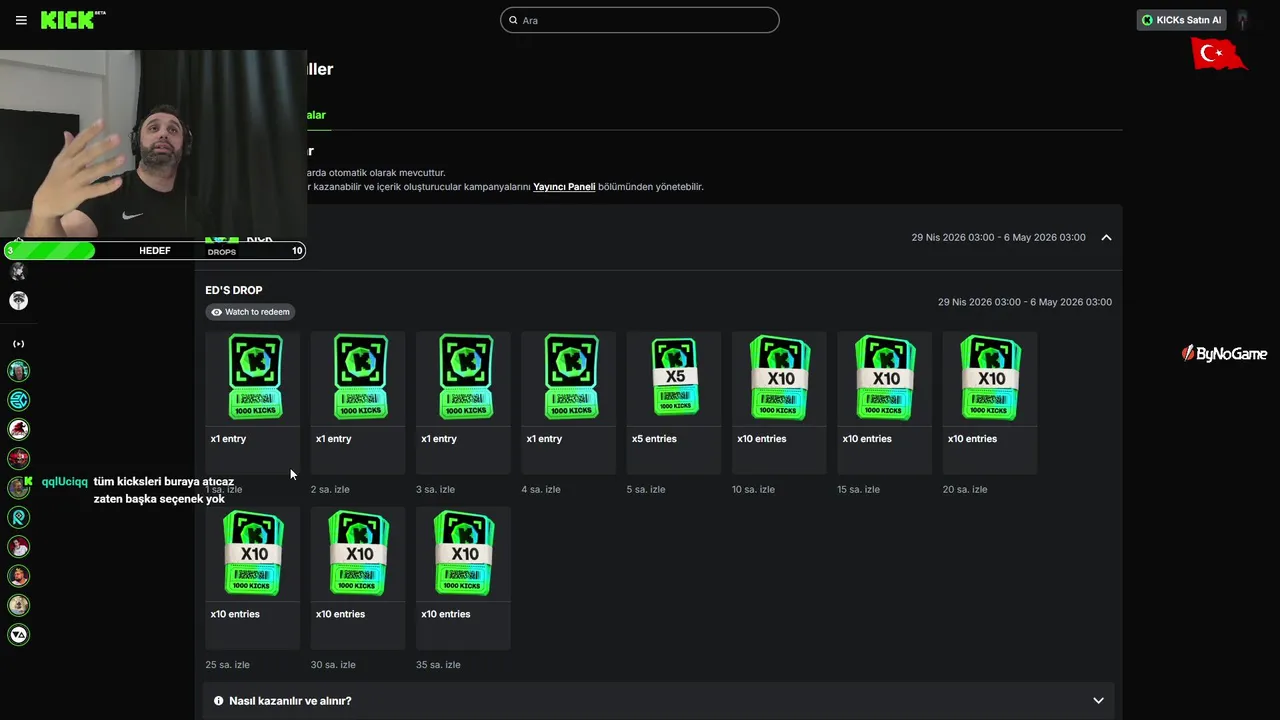Viewport: 1280px width, 720px height.
Task: Open the profile avatar menu
Action: pyautogui.click(x=1243, y=20)
